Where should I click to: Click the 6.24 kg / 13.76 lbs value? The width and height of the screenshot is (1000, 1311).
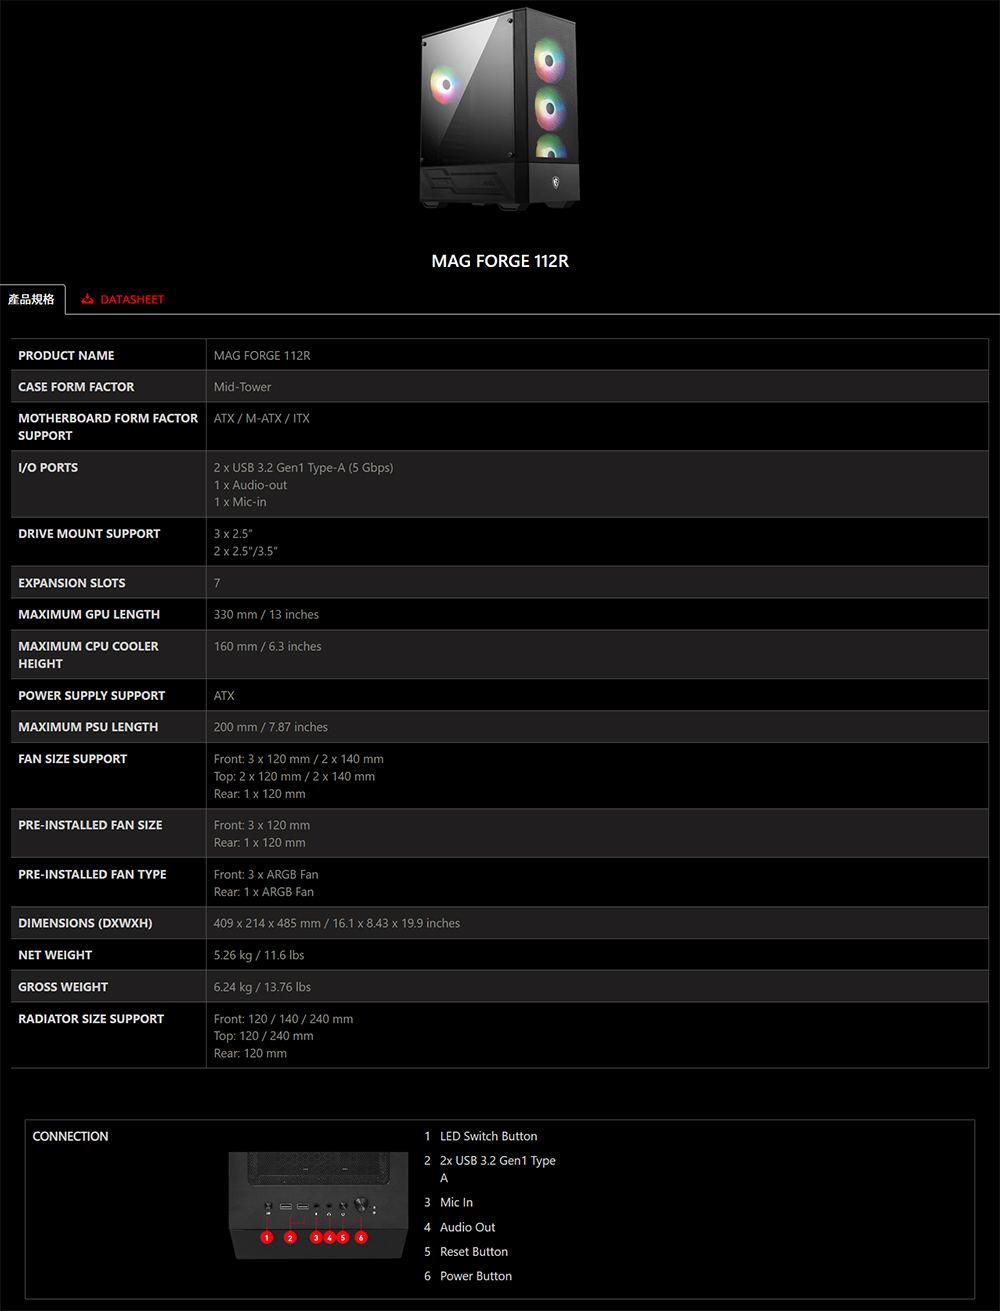pyautogui.click(x=262, y=987)
